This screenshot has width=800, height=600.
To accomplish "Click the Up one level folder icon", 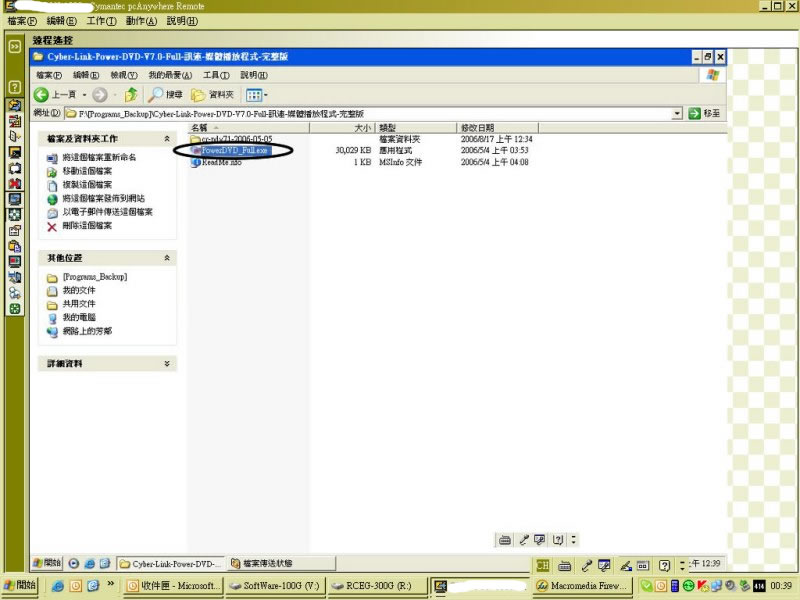I will click(x=131, y=94).
